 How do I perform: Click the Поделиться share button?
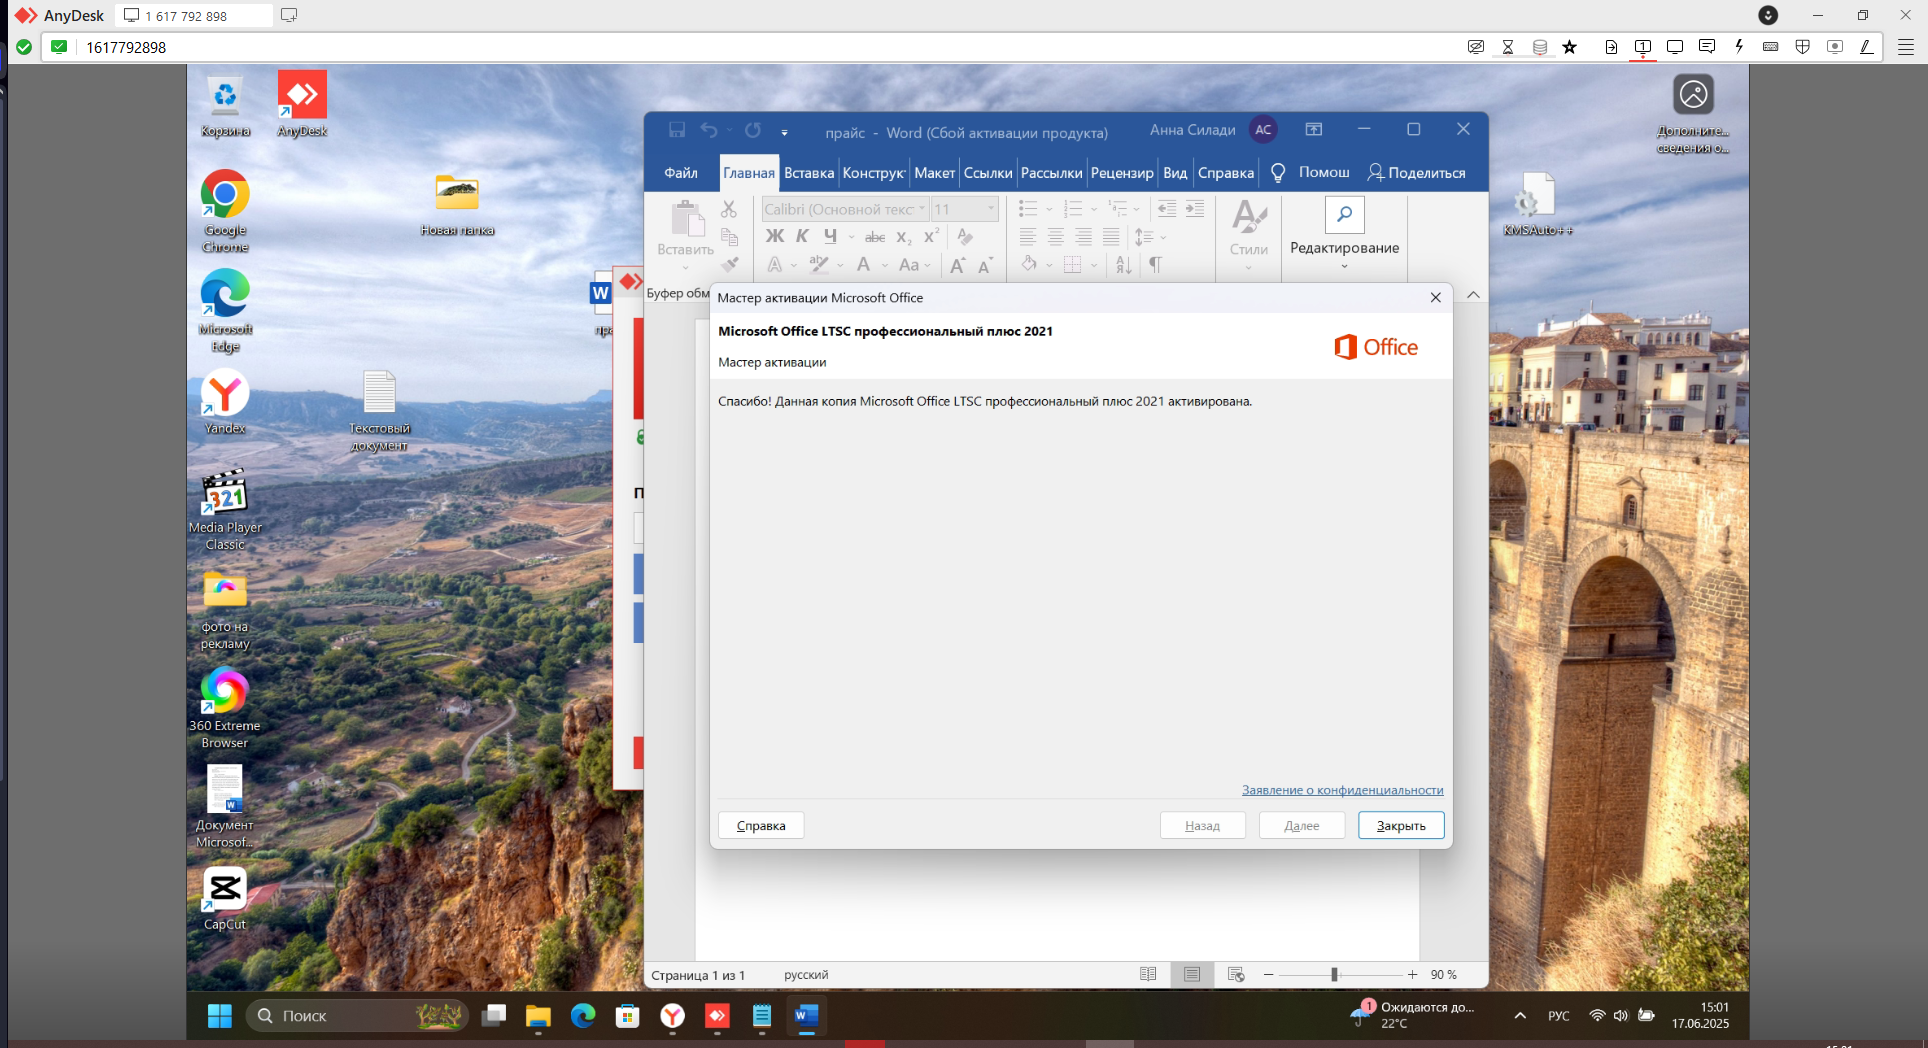click(x=1417, y=173)
